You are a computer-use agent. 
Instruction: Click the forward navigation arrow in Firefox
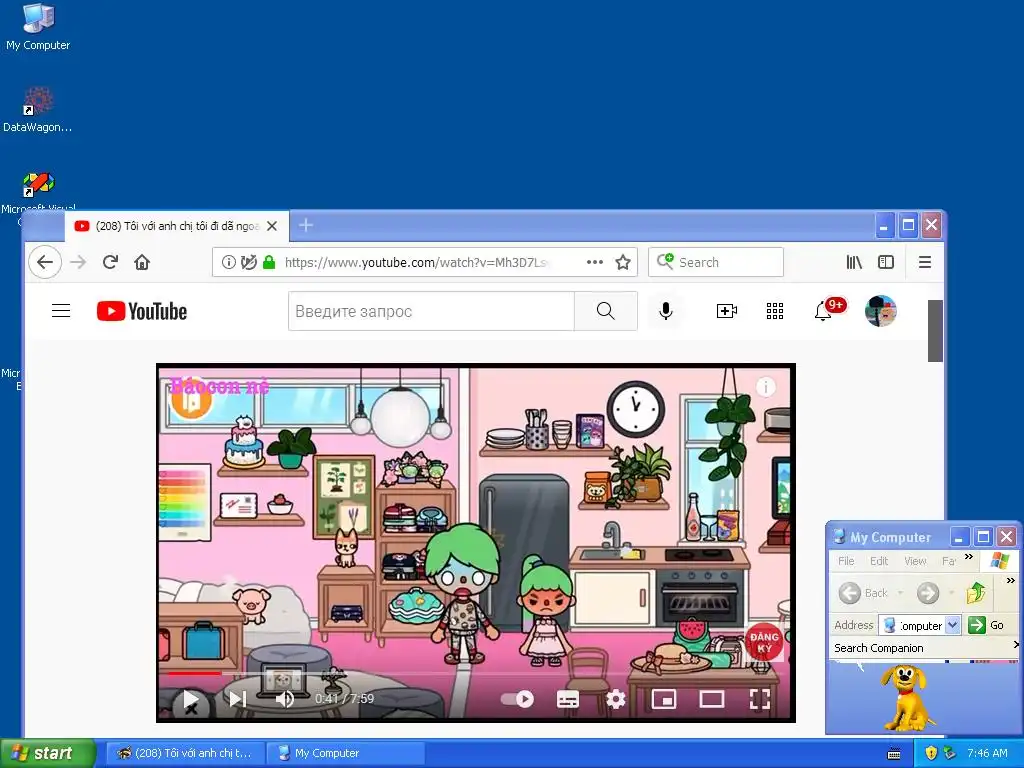click(78, 263)
